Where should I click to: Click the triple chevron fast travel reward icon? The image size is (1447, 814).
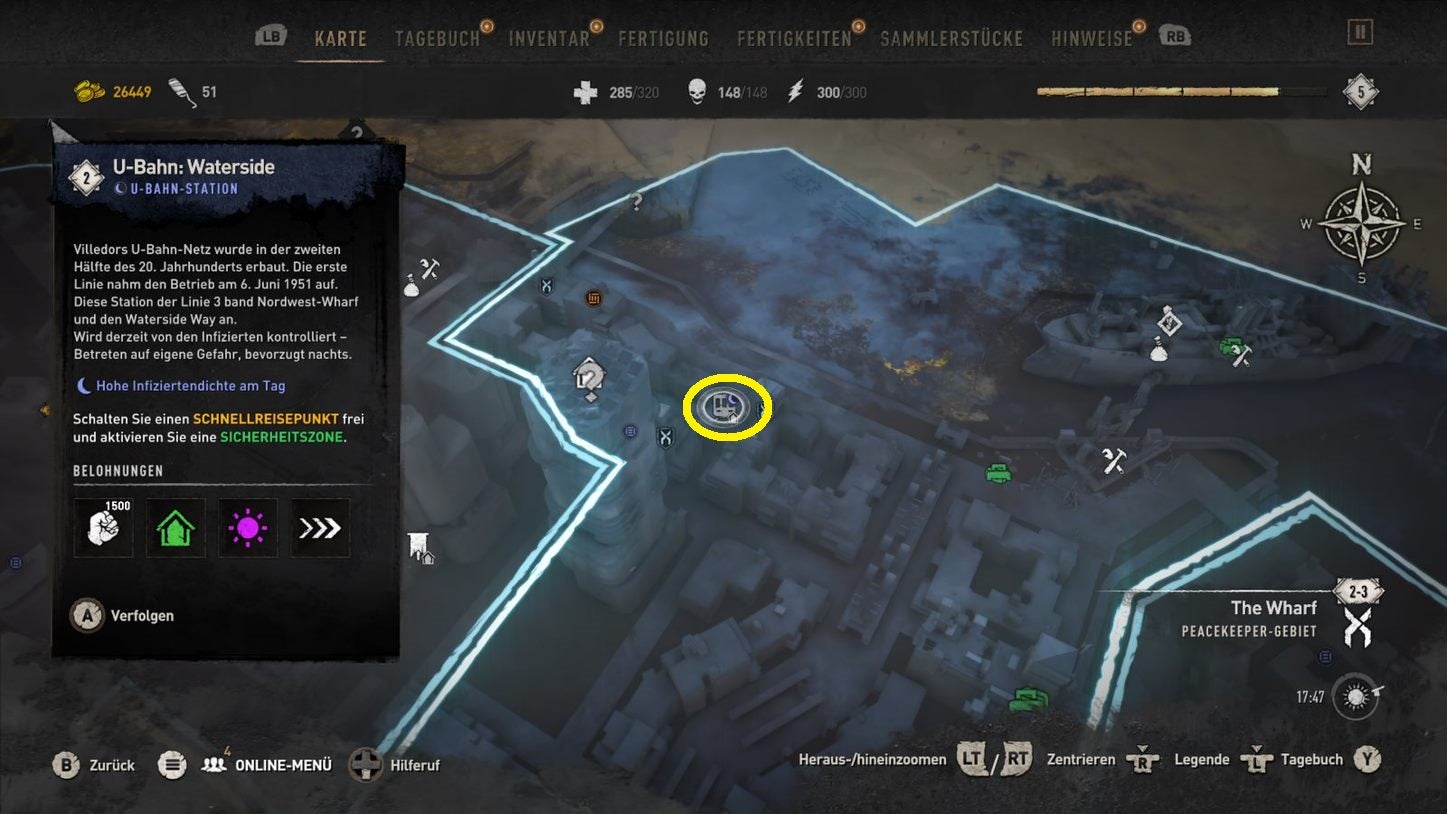320,527
